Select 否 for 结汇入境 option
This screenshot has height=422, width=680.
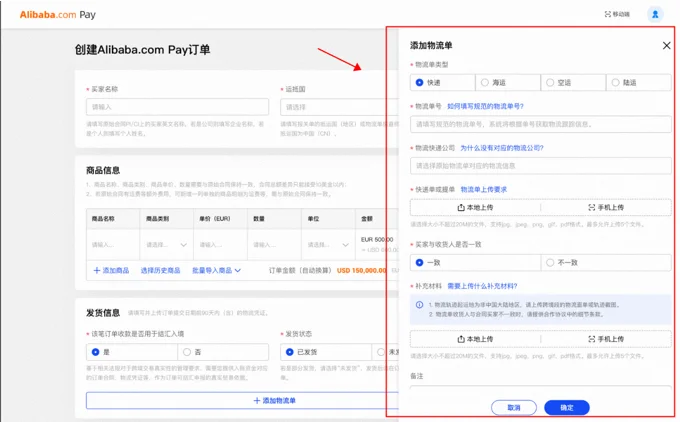point(187,352)
